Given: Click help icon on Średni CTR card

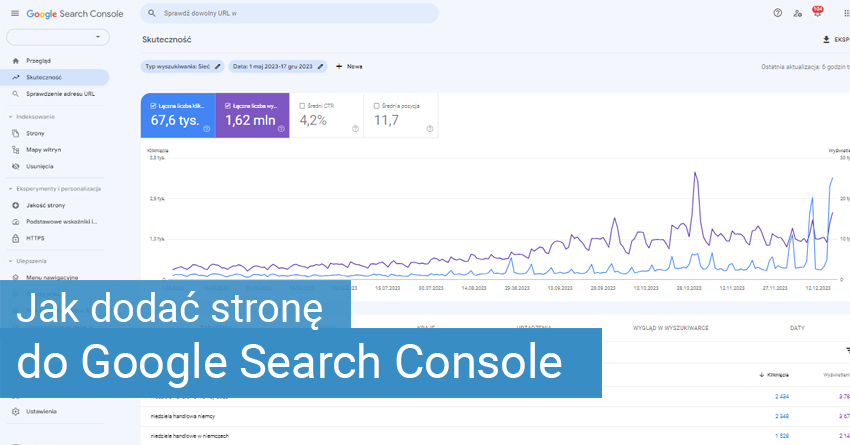Looking at the screenshot, I should pyautogui.click(x=356, y=128).
